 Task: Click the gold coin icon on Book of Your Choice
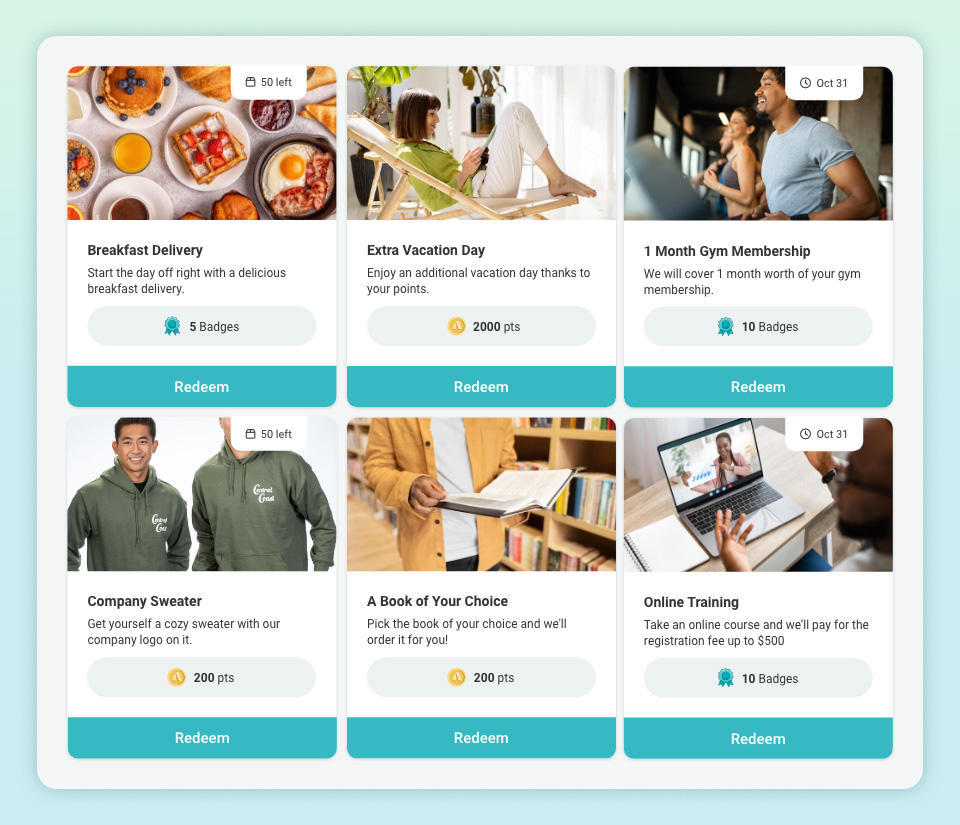click(456, 678)
